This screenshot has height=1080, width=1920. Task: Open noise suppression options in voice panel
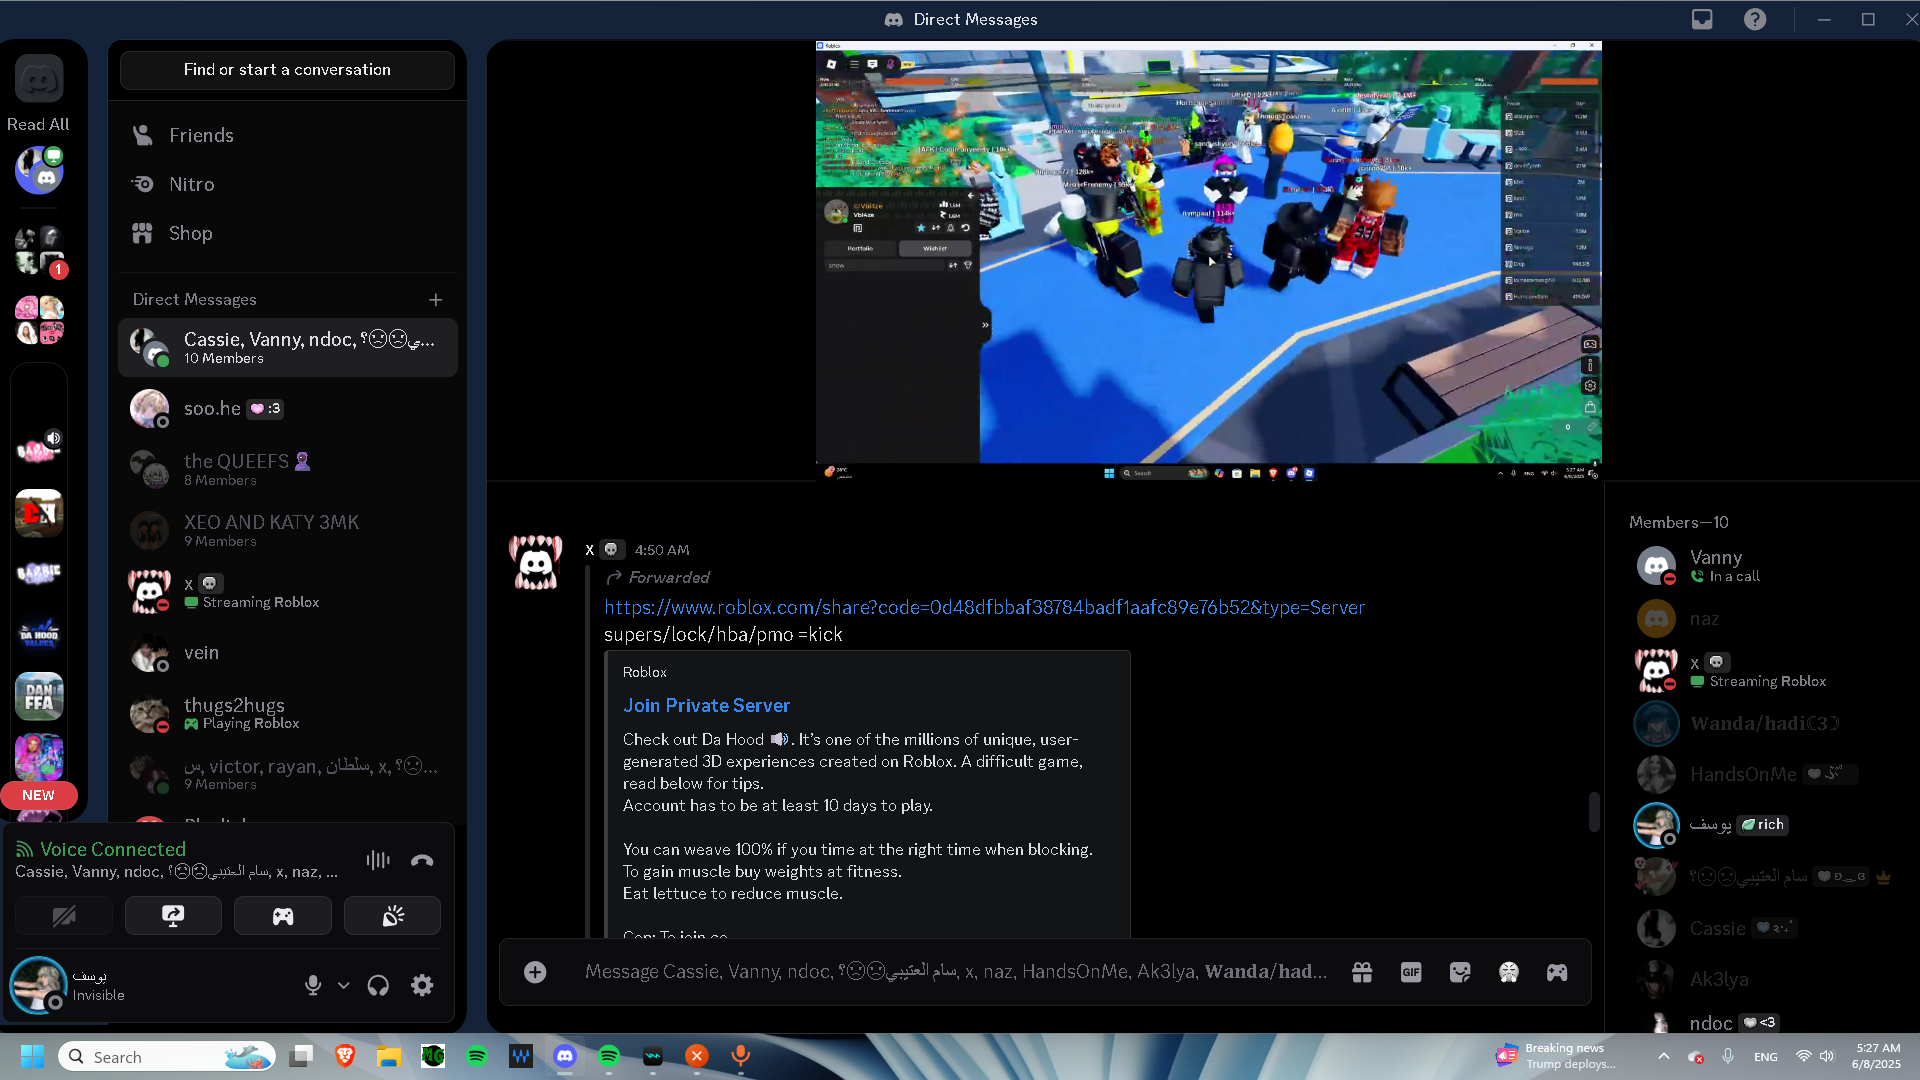tap(378, 860)
